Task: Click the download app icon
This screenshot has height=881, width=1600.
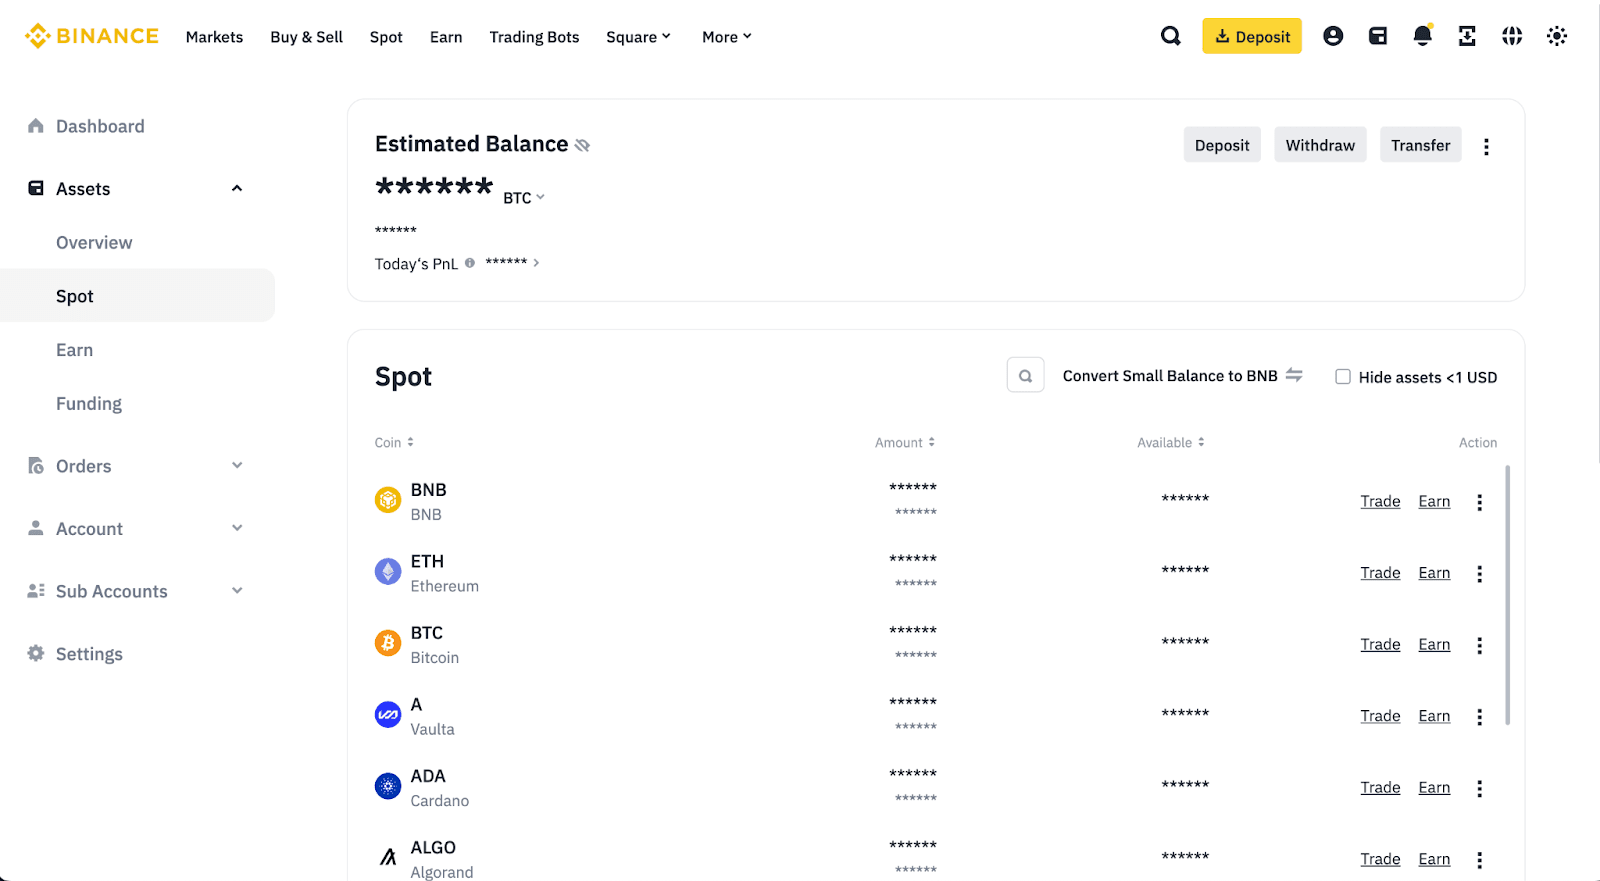Action: coord(1467,36)
